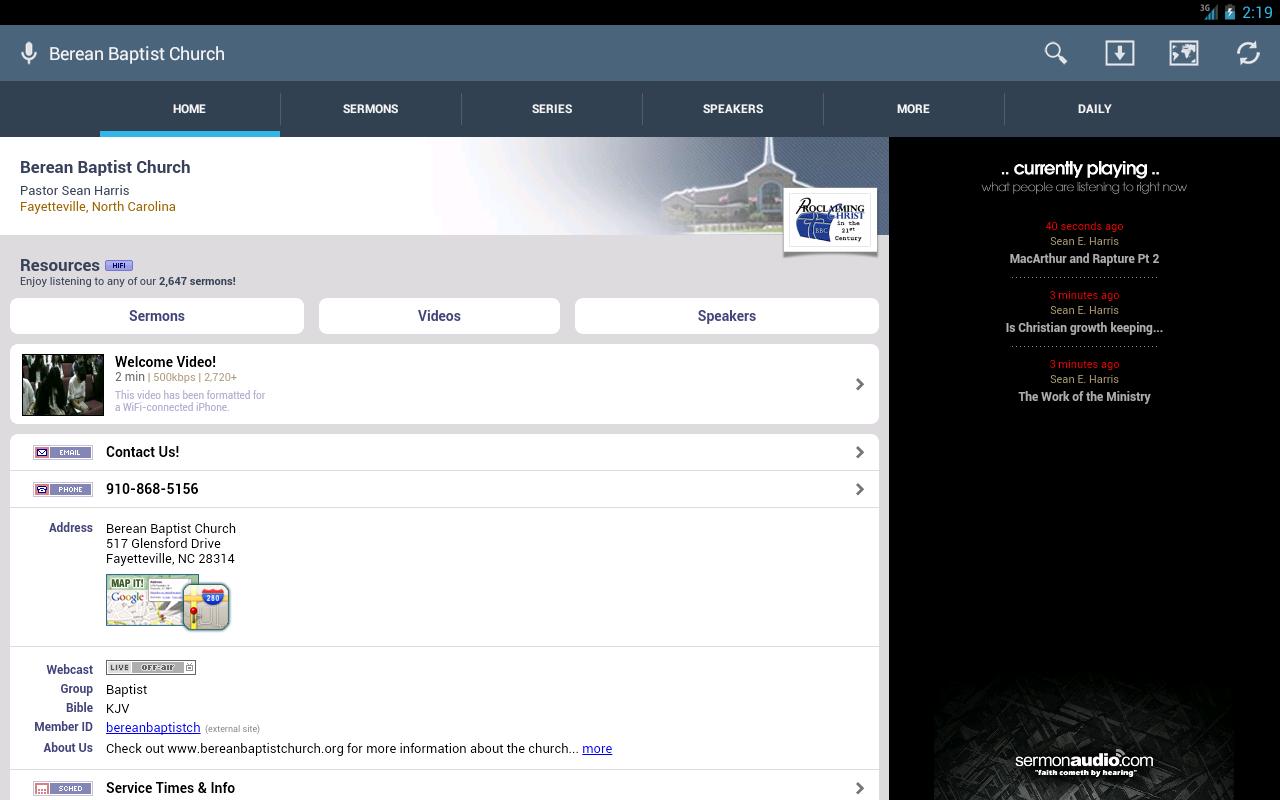Tap the Welcome Video! title

pos(165,362)
